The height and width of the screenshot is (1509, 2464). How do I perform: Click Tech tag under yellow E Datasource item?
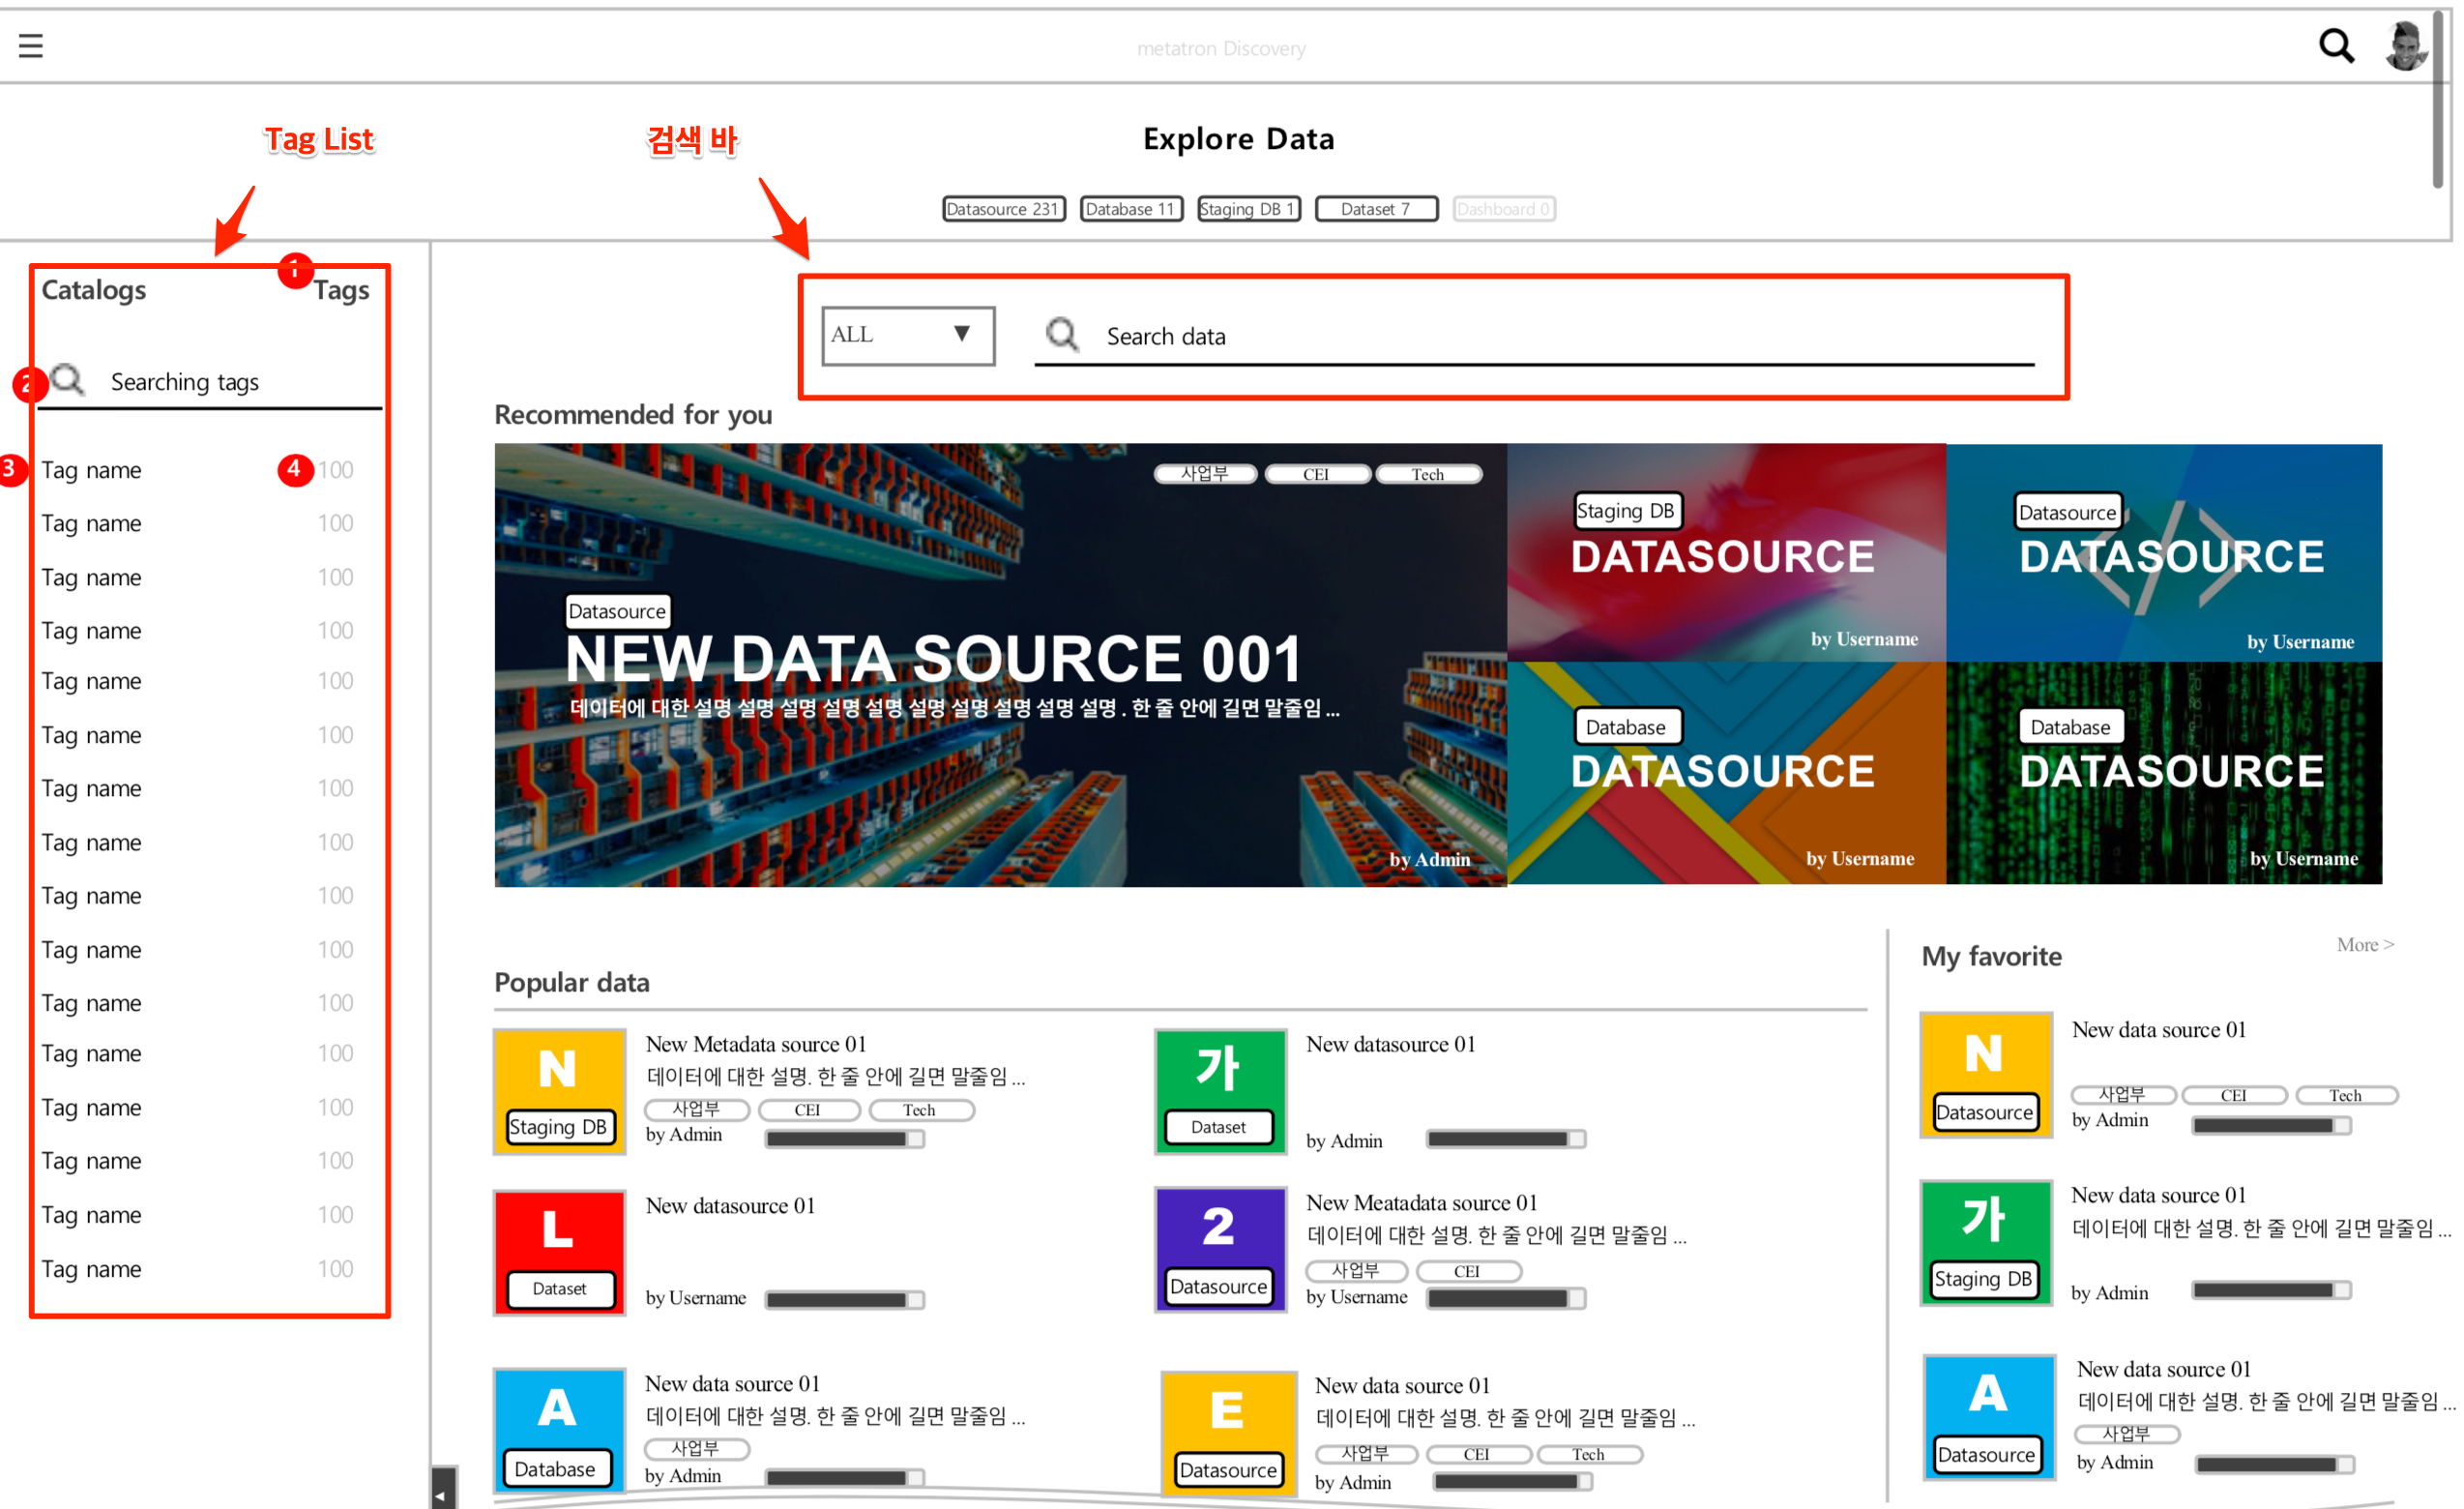click(x=1589, y=1454)
